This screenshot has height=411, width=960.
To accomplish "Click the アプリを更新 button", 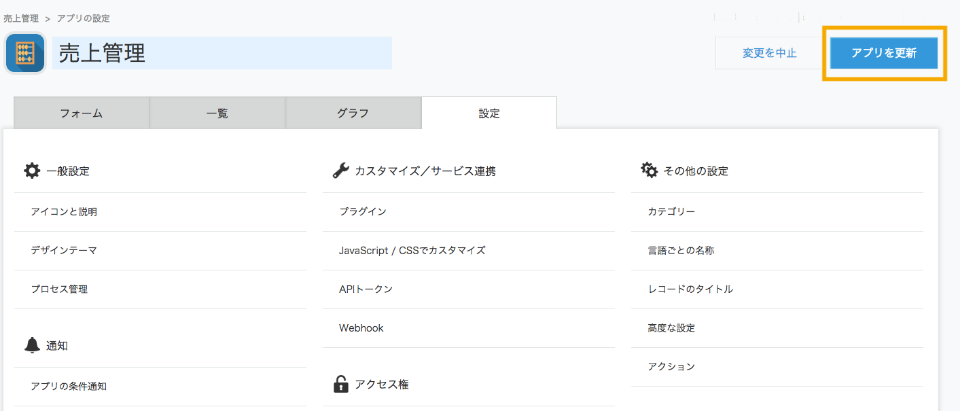I will [883, 53].
